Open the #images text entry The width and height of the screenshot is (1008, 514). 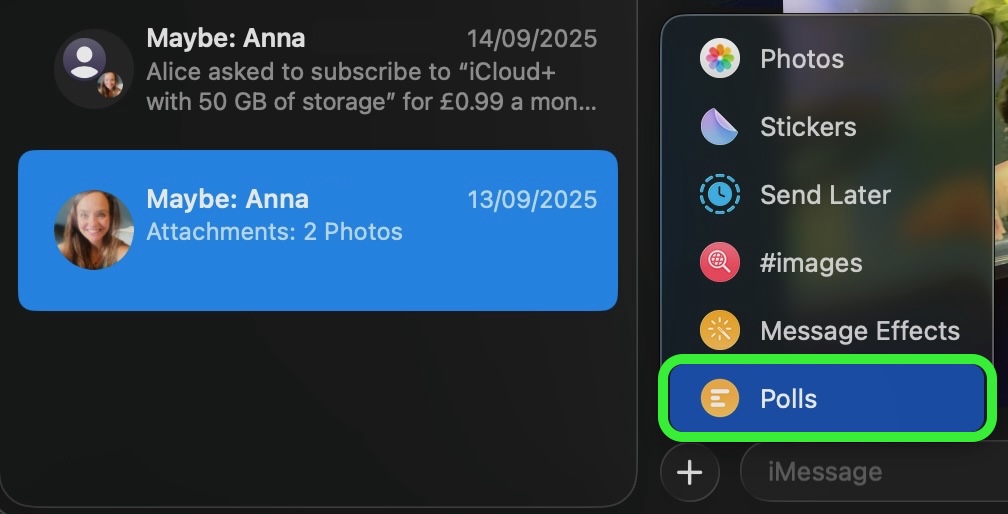coord(811,263)
